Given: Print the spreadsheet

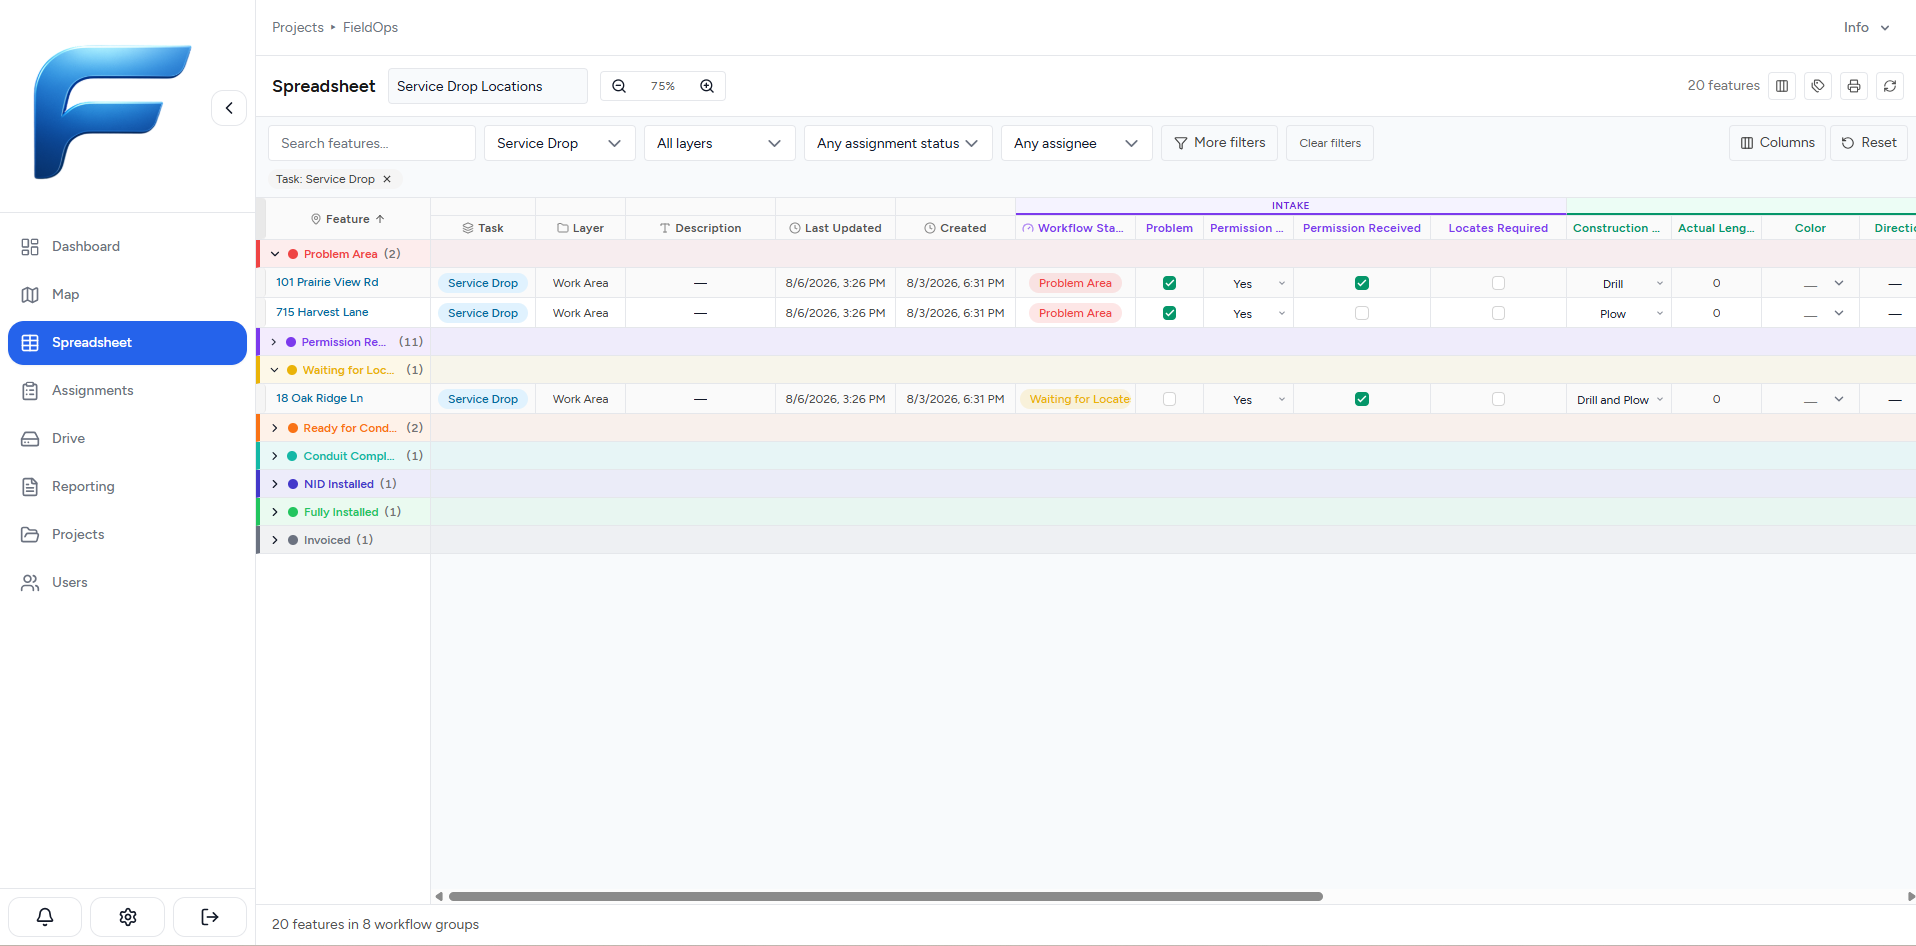Looking at the screenshot, I should 1854,86.
